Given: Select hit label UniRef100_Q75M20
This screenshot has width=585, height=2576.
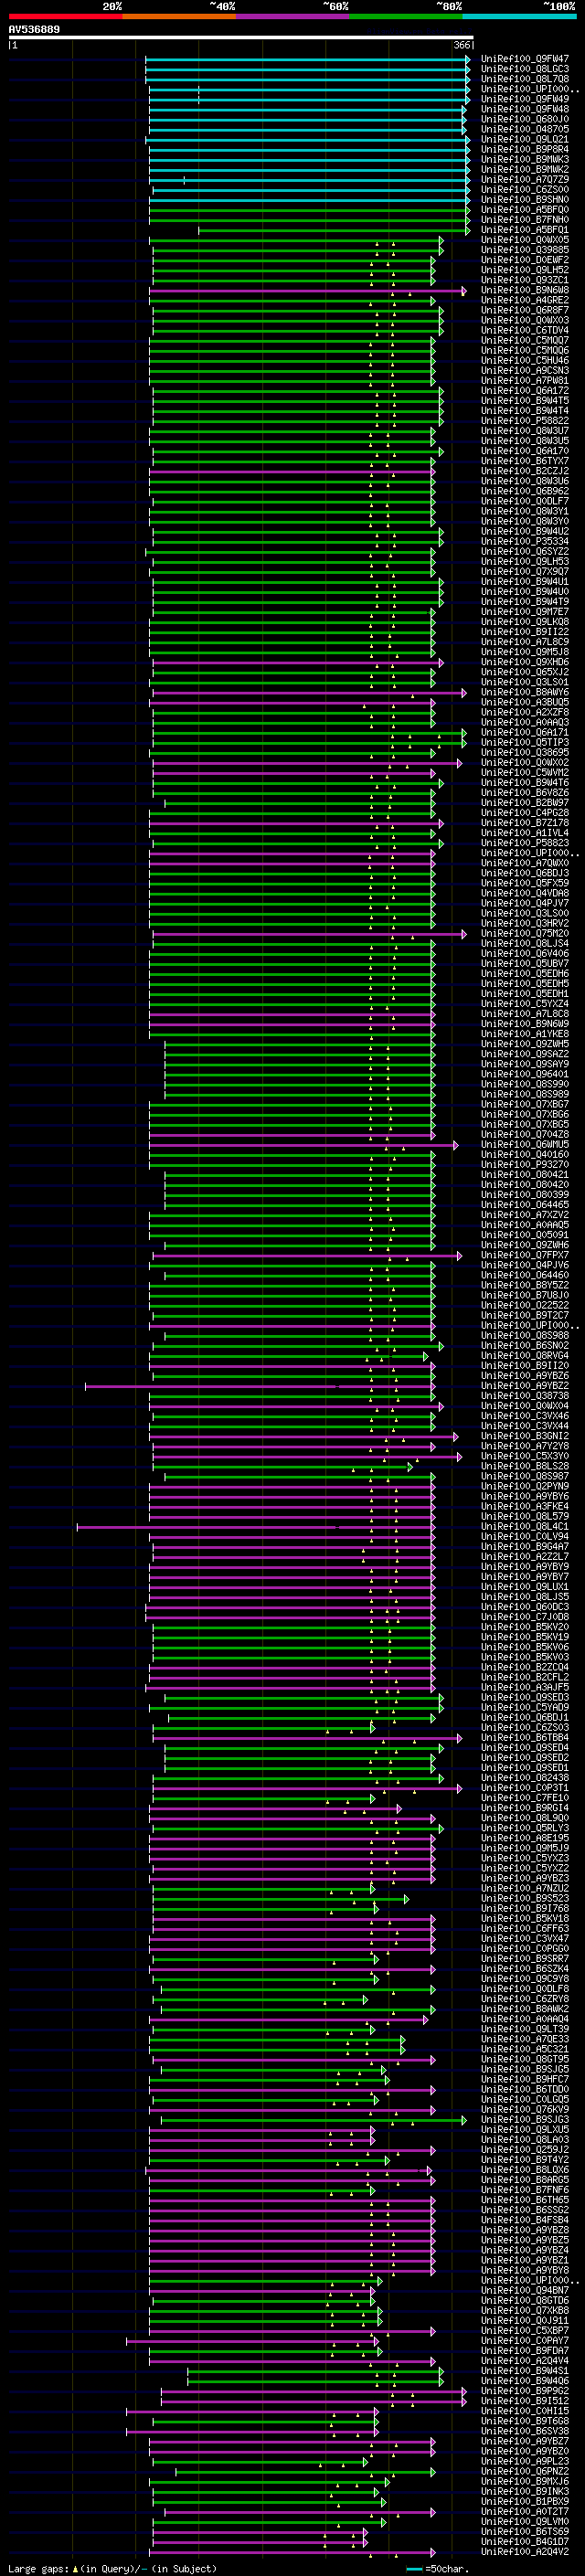Looking at the screenshot, I should 525,934.
